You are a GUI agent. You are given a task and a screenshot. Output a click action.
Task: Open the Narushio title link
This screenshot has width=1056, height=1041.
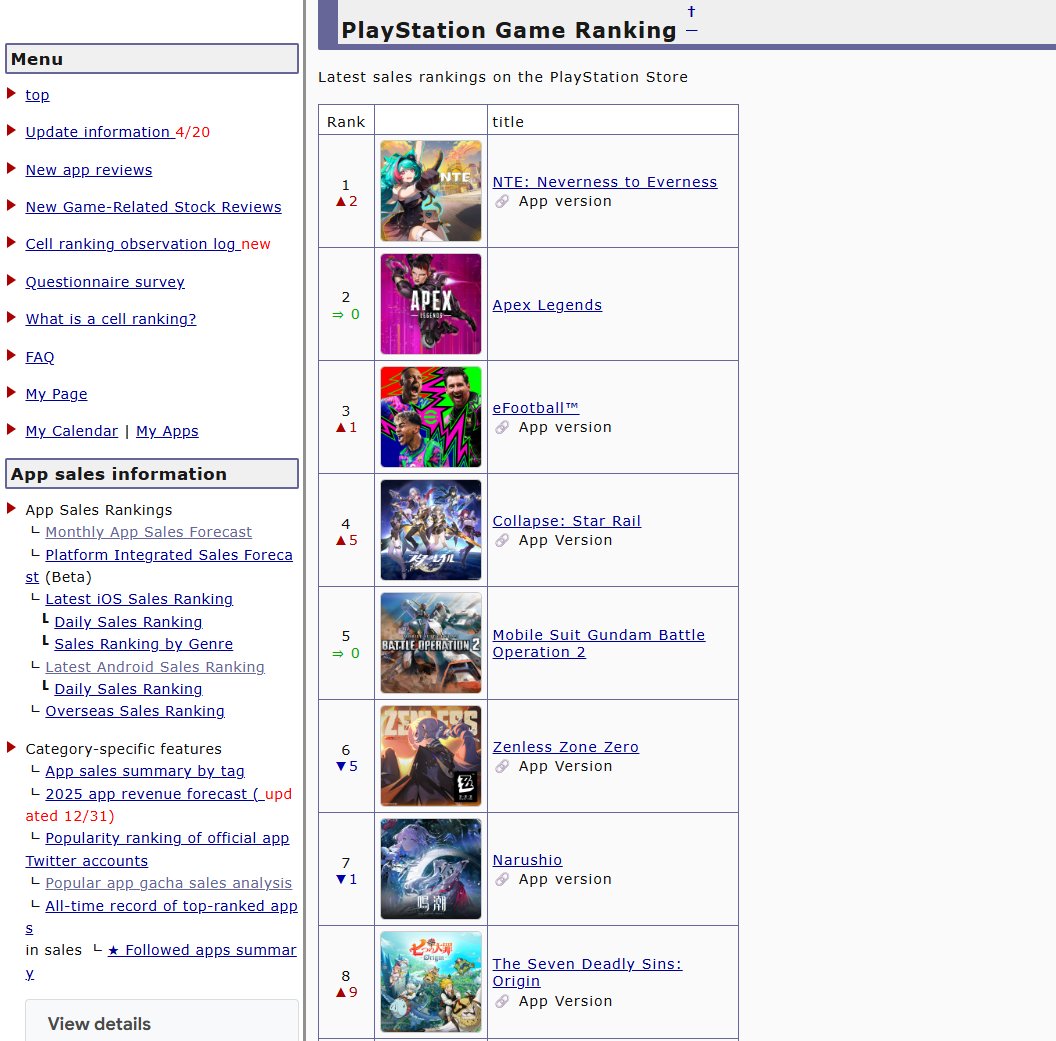527,861
